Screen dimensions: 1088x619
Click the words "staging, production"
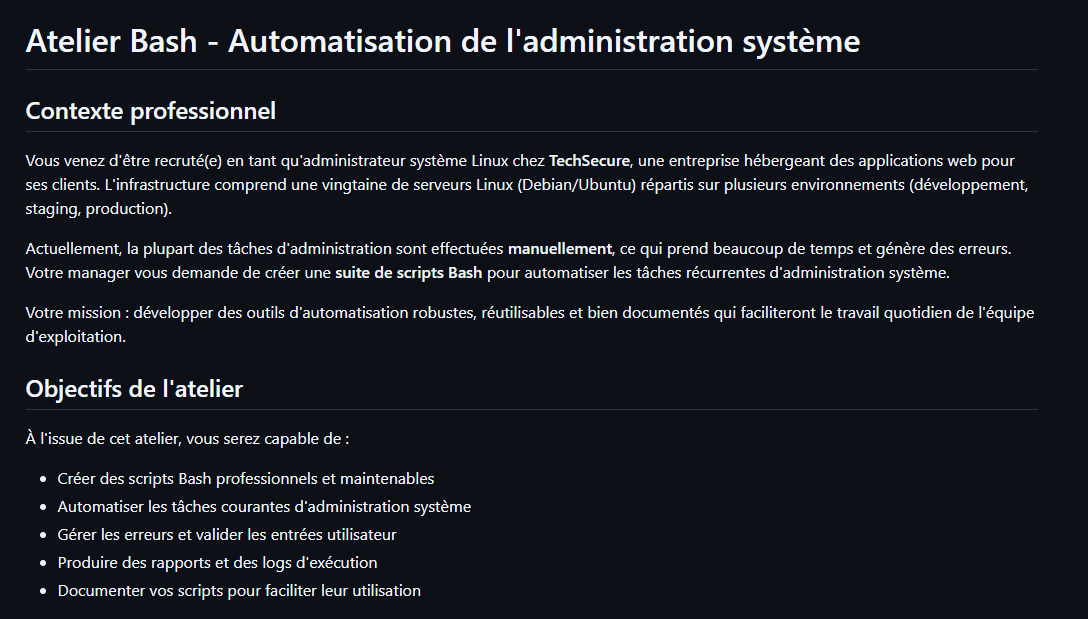[x=97, y=209]
